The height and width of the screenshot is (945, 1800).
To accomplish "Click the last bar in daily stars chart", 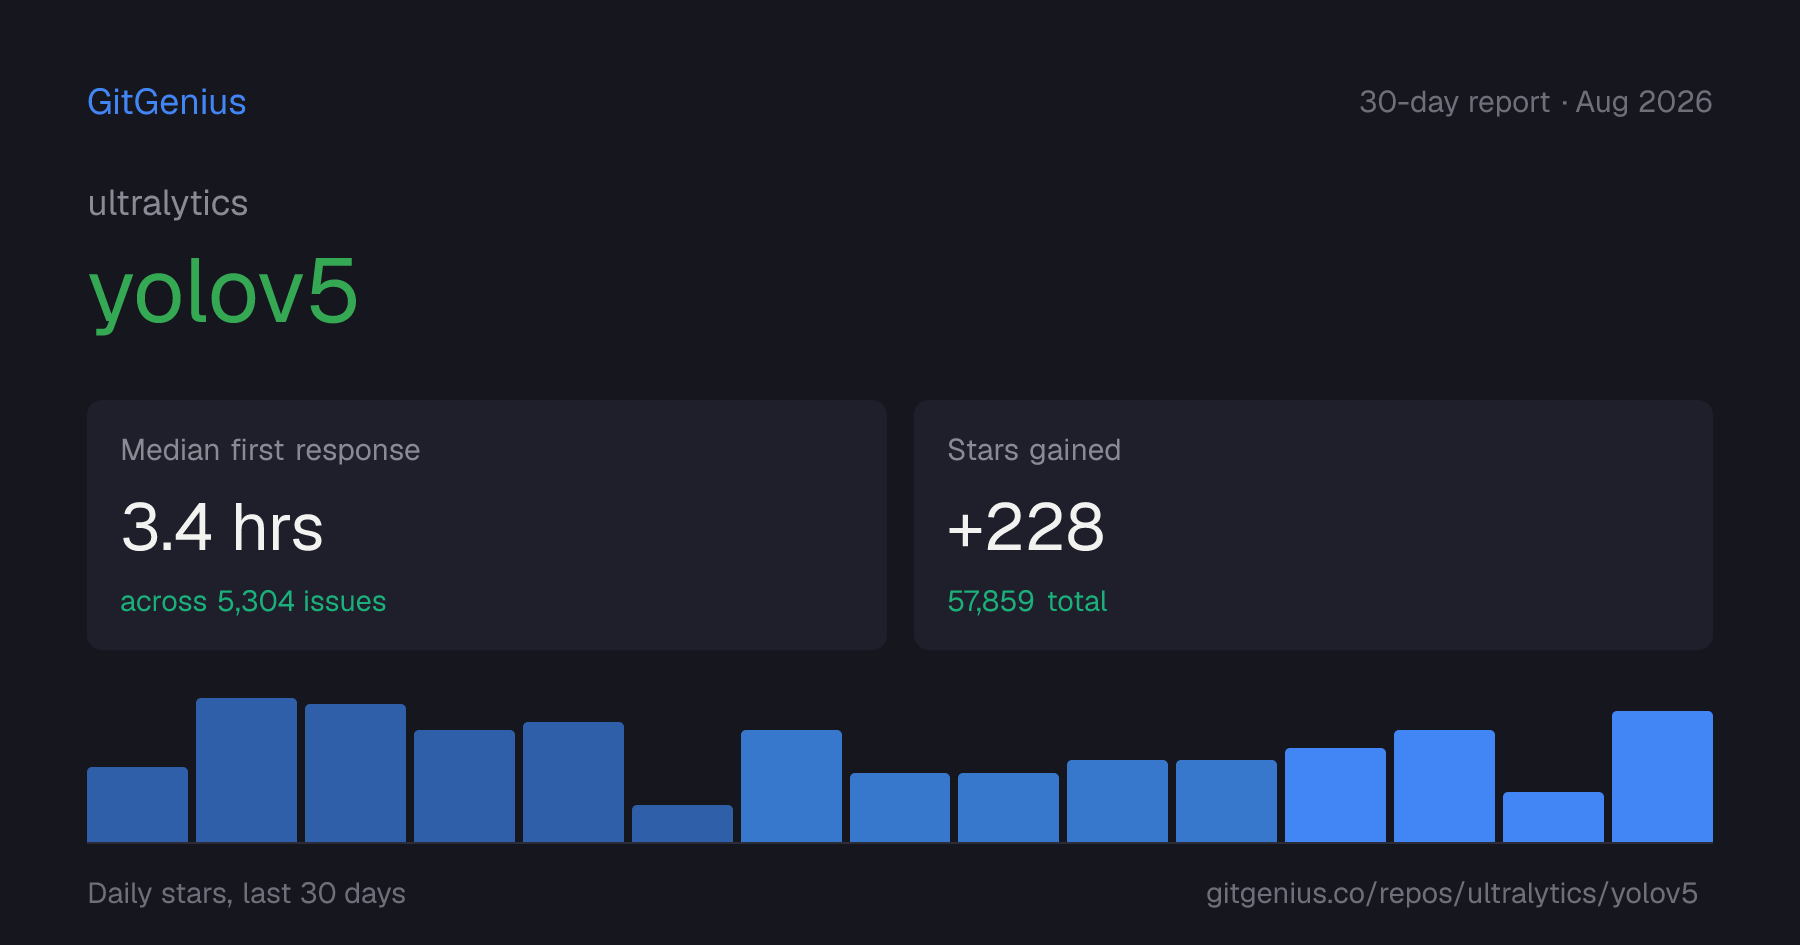I will point(1662,776).
